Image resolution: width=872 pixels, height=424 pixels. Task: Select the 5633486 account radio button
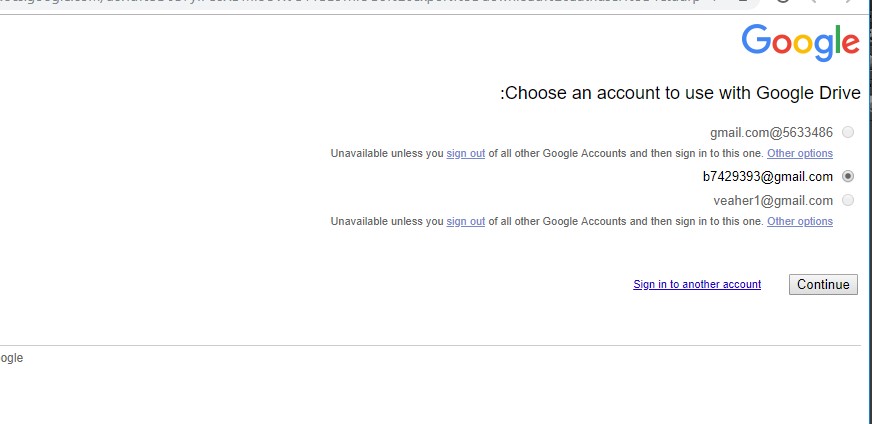coord(848,132)
